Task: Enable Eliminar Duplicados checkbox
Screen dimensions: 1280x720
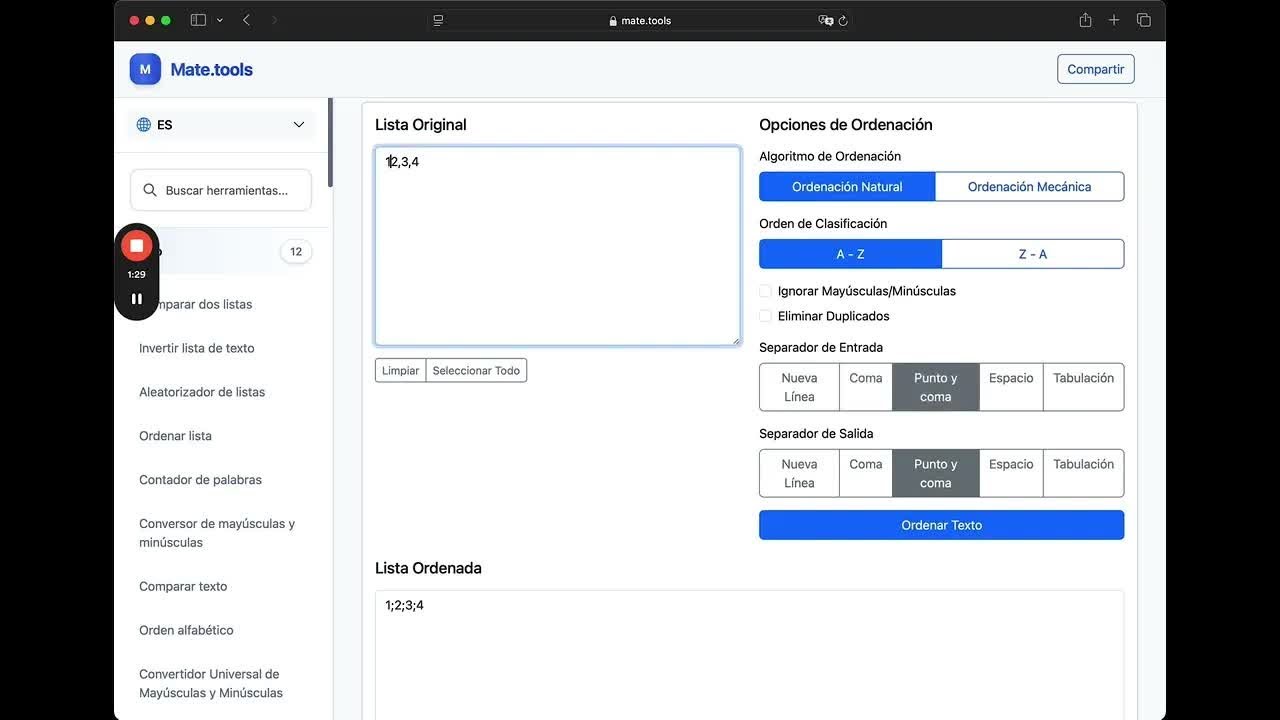Action: (x=766, y=316)
